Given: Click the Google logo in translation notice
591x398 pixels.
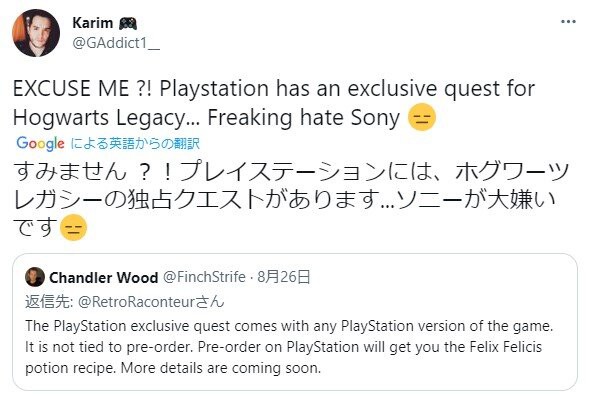Looking at the screenshot, I should point(40,144).
